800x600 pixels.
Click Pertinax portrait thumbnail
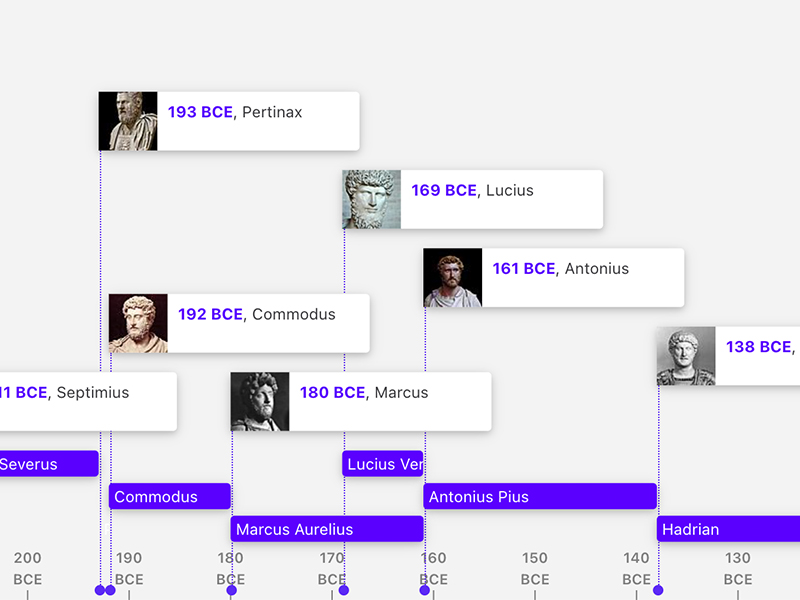pos(128,121)
